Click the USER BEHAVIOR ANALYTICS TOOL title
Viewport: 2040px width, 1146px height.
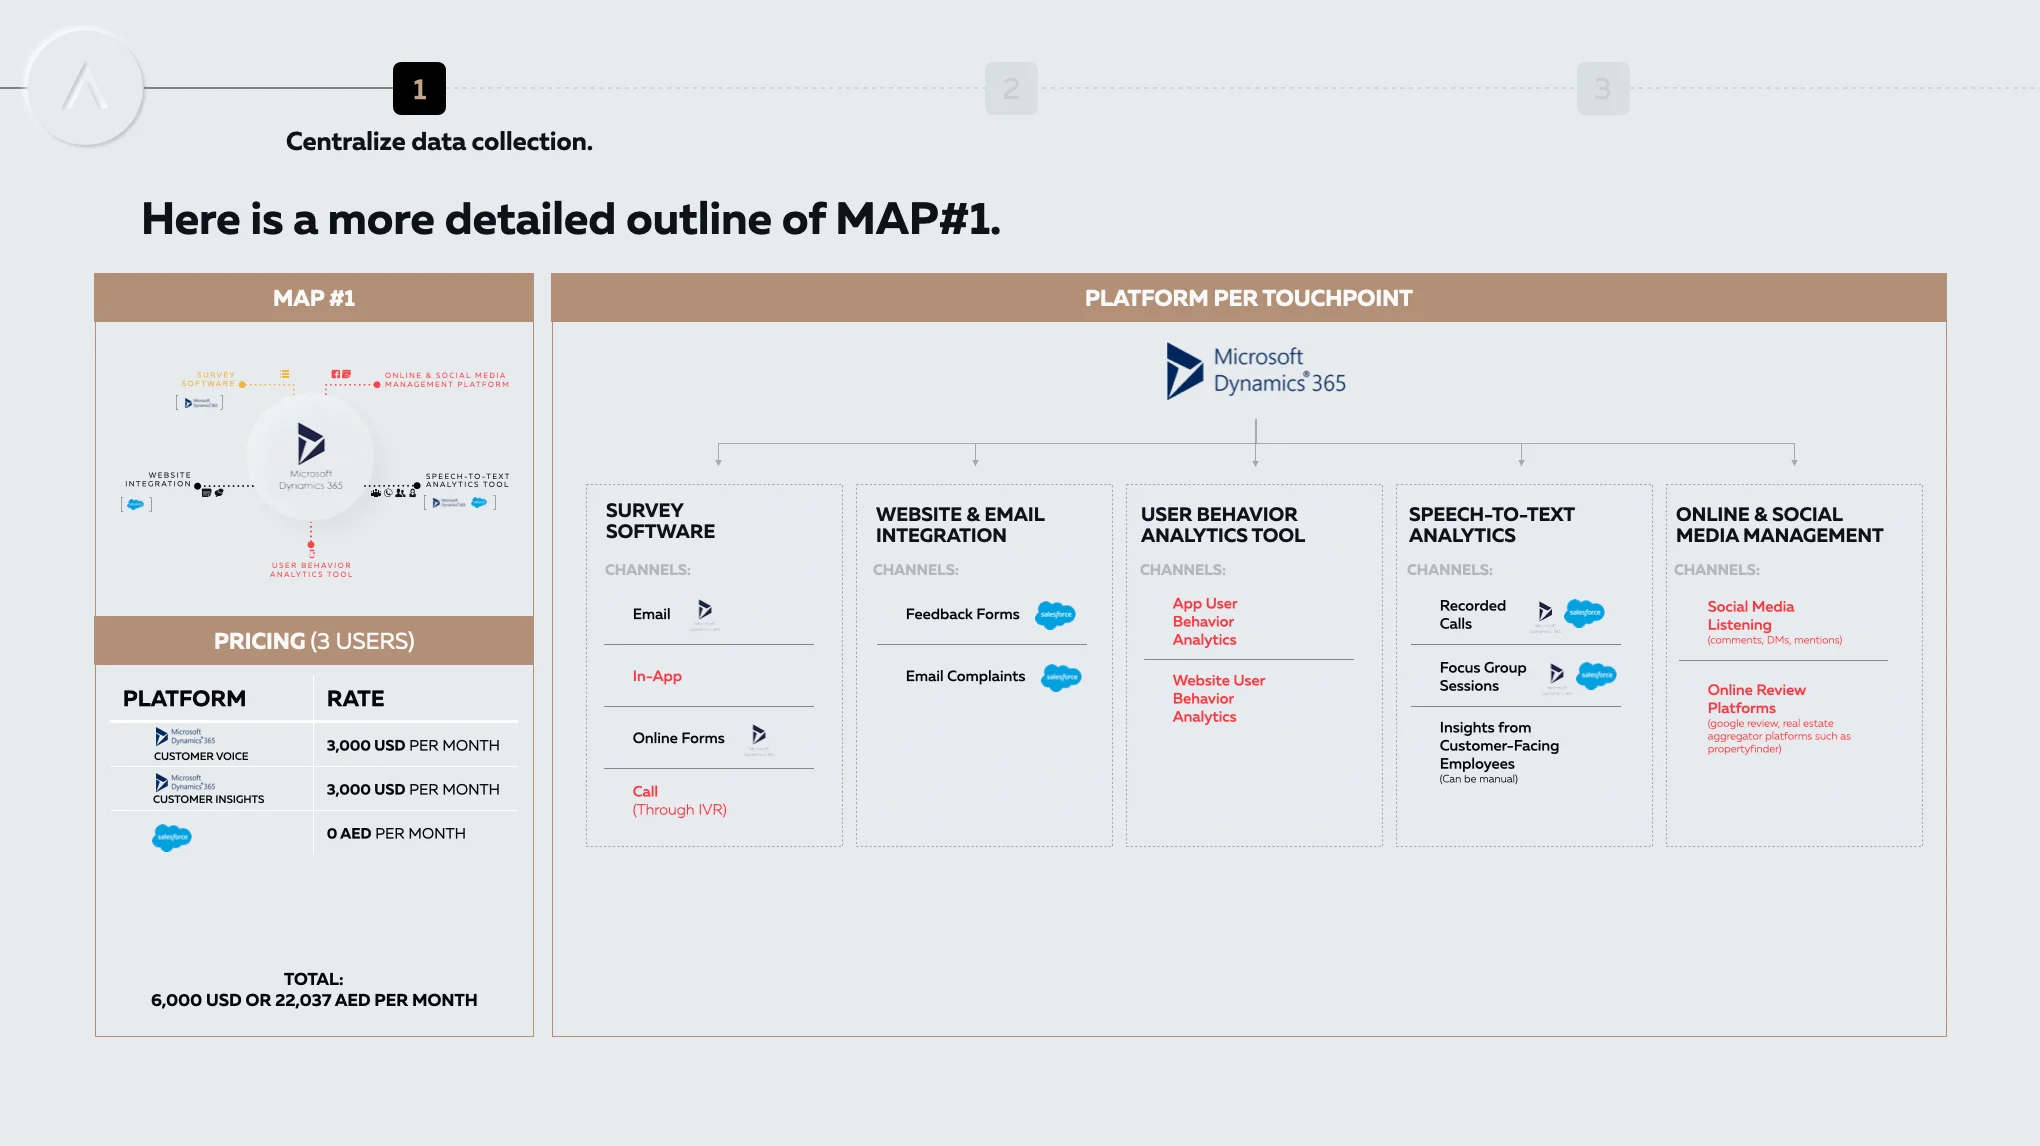(x=1222, y=525)
